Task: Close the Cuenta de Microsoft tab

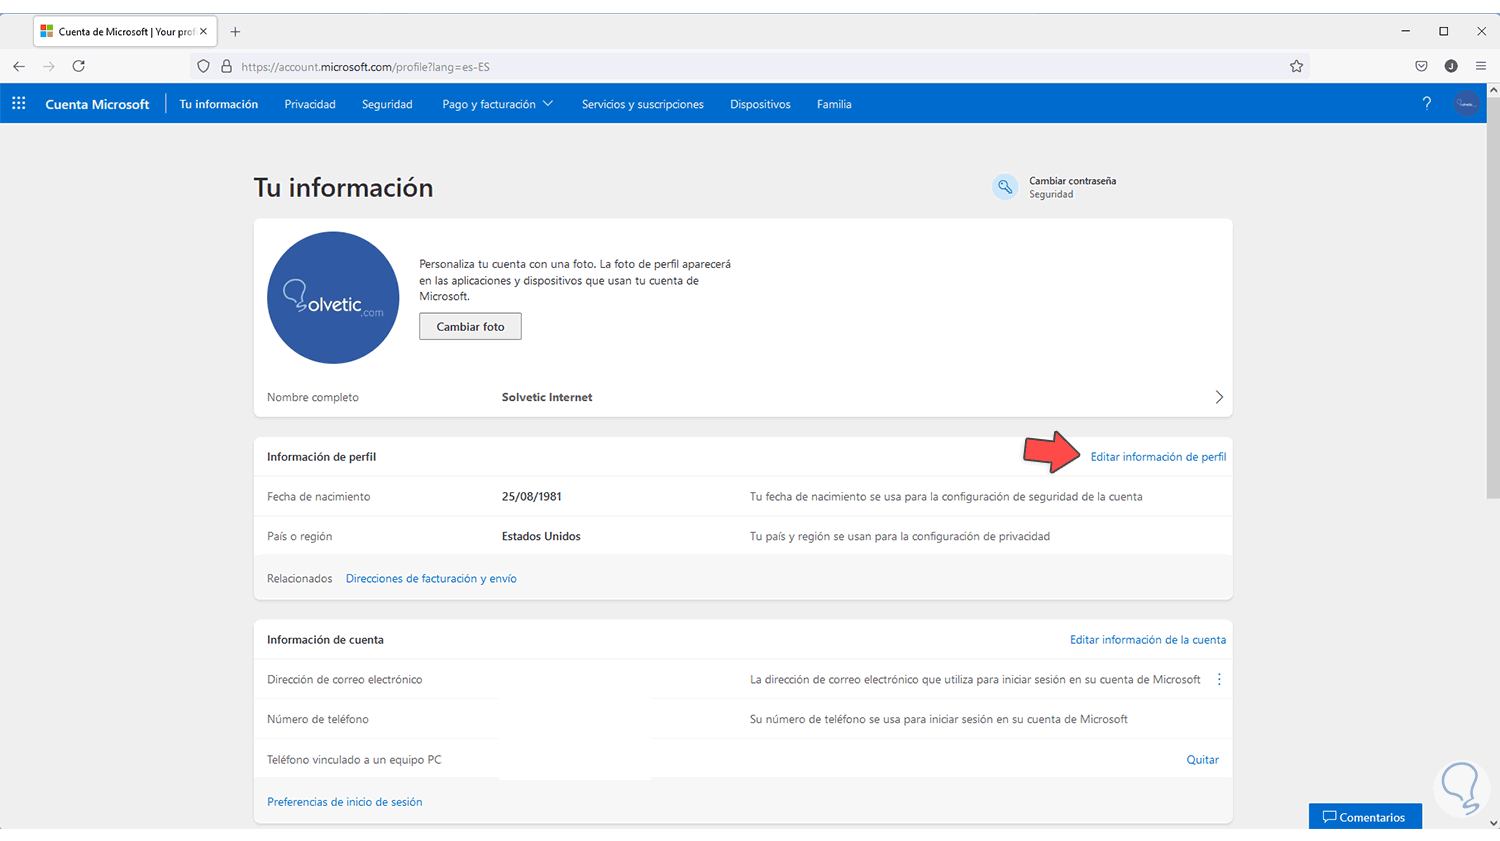Action: pos(204,31)
